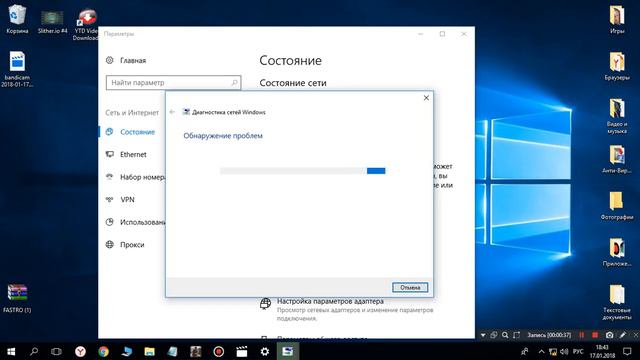Take a screenshot with Bandicam camera icon
The image size is (640, 360).
tap(609, 335)
